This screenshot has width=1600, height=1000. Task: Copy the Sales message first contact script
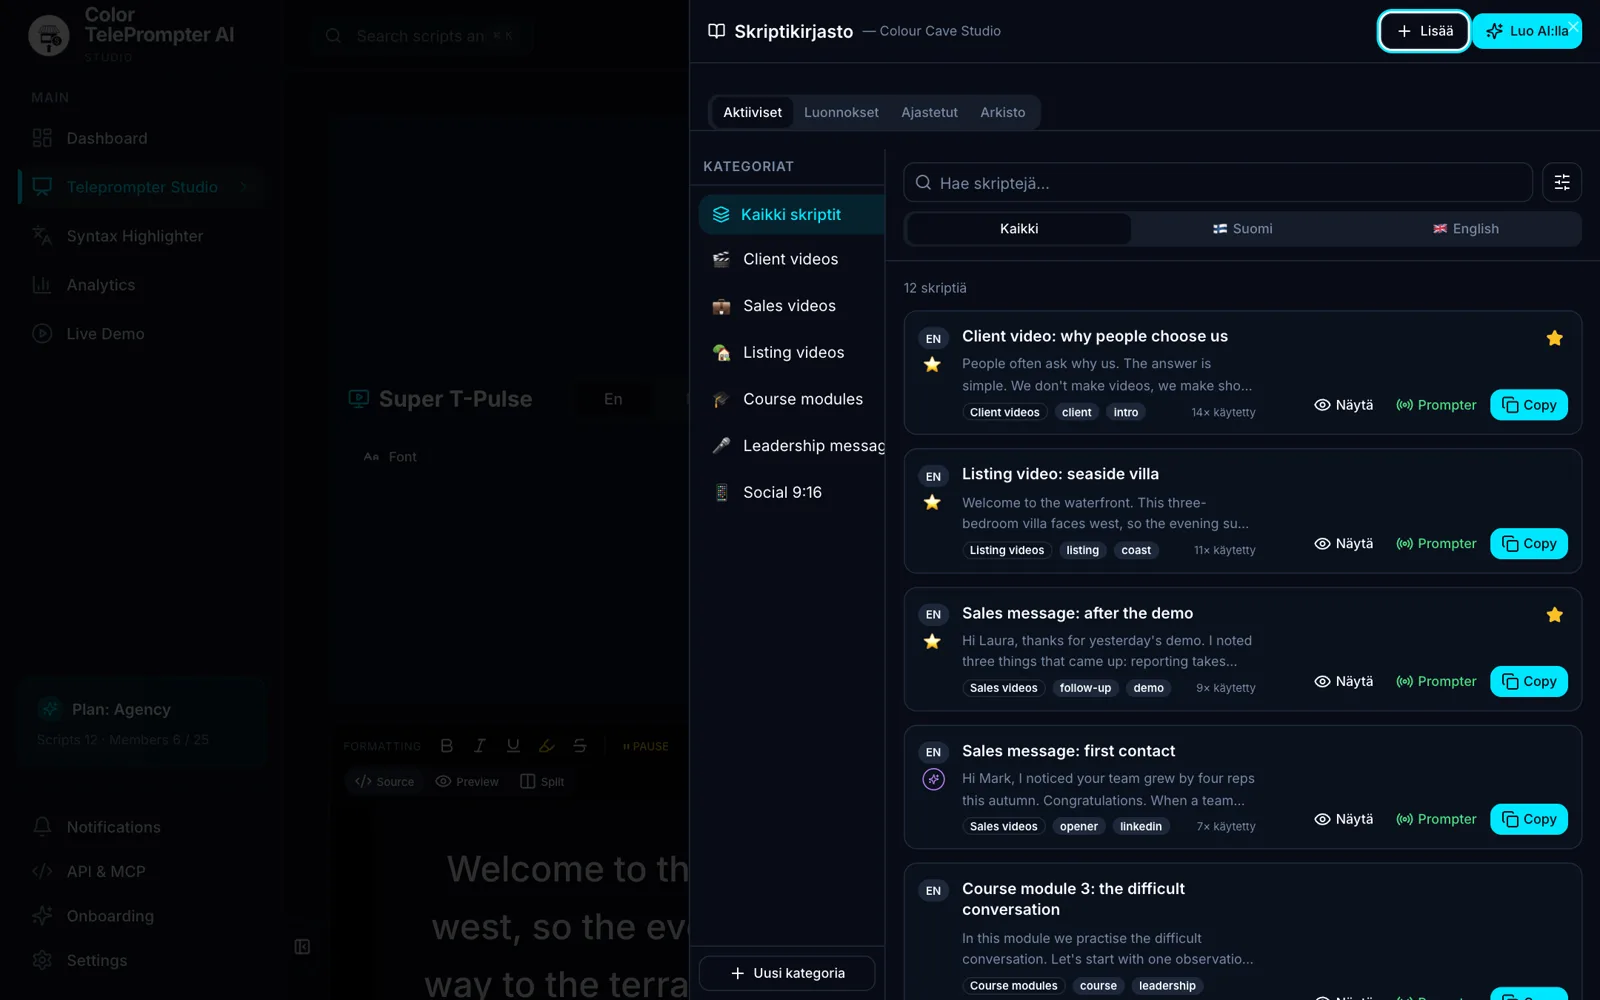pos(1529,819)
